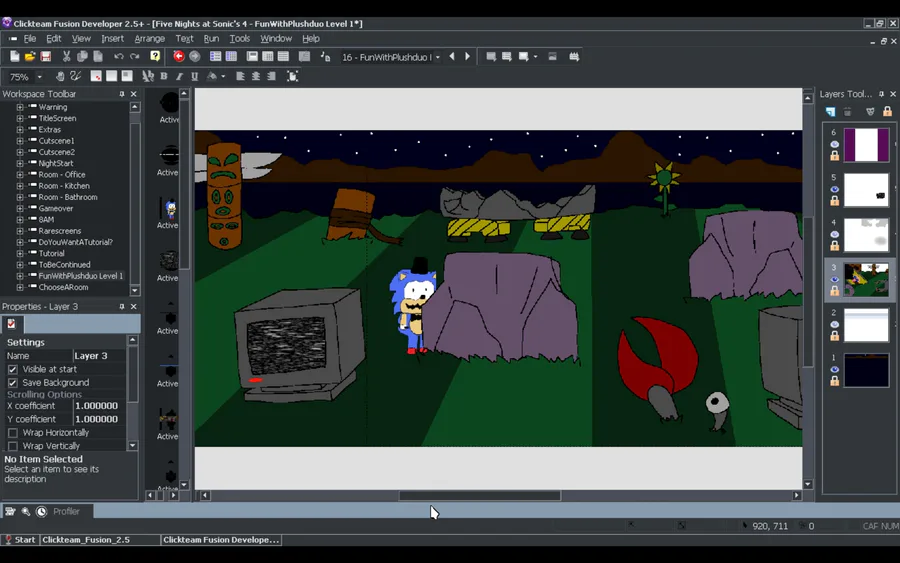Screen dimensions: 900x563
Task: Click the Save floppy disk icon
Action: 45,56
